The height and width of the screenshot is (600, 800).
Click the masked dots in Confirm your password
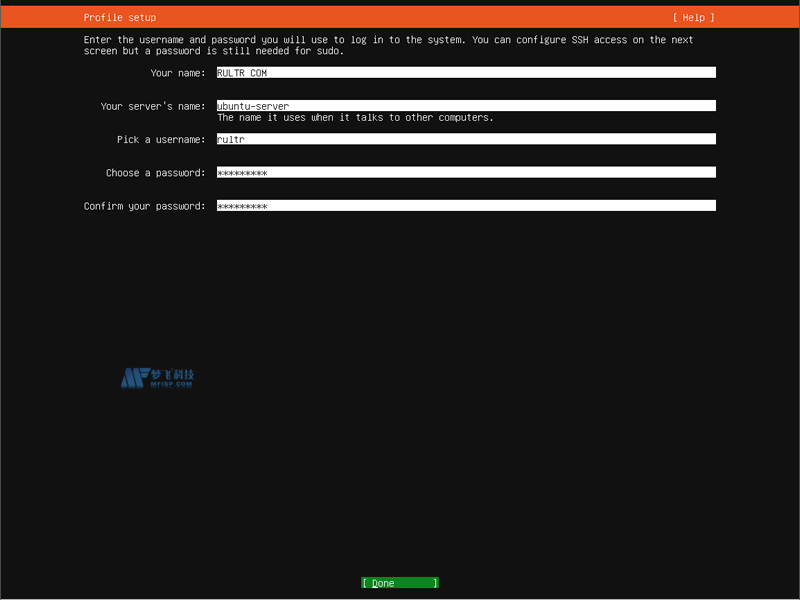pyautogui.click(x=240, y=205)
